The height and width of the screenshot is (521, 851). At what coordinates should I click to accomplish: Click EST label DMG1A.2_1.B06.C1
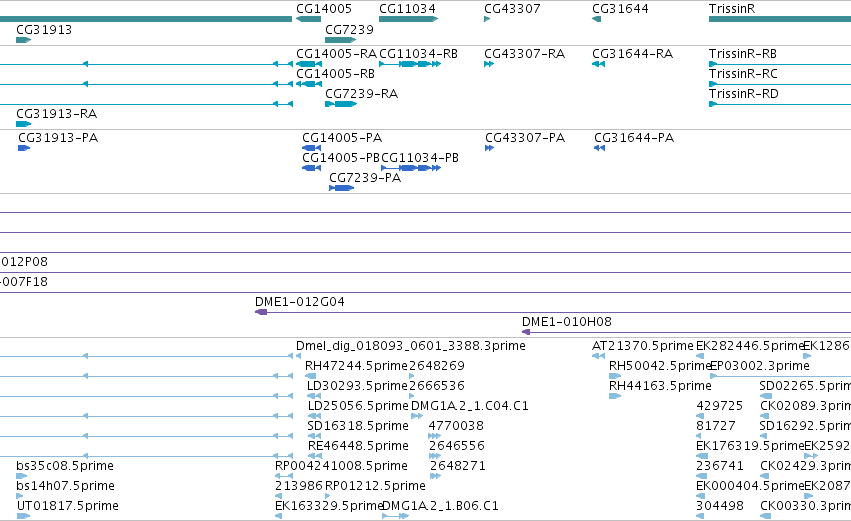coord(440,506)
